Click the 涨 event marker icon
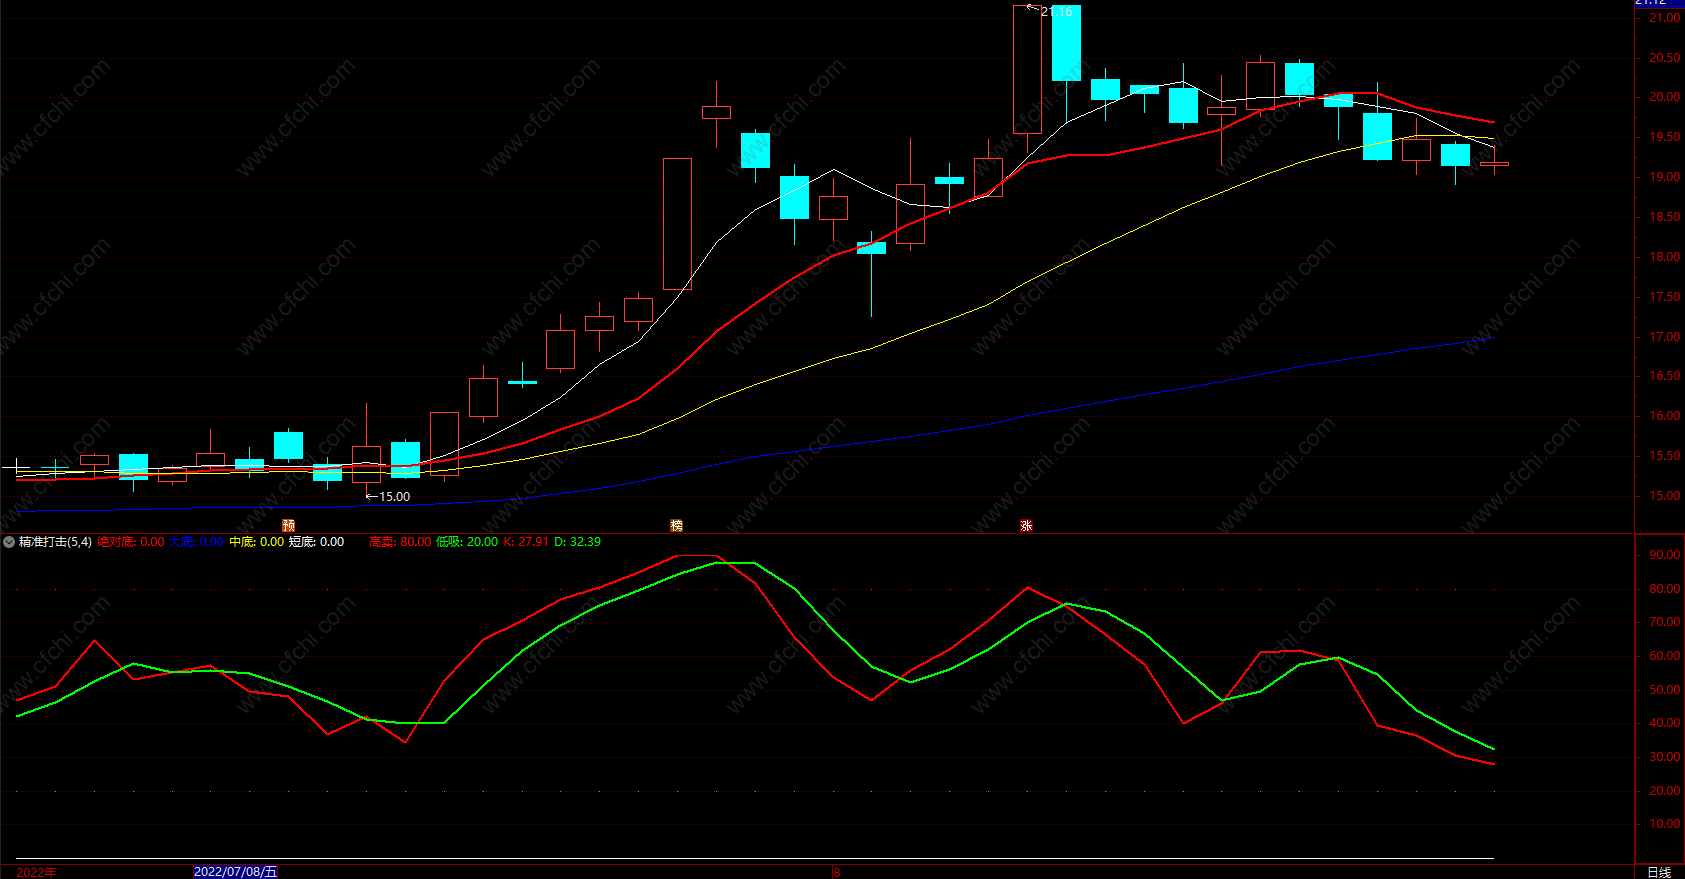The width and height of the screenshot is (1685, 879). pyautogui.click(x=1026, y=525)
